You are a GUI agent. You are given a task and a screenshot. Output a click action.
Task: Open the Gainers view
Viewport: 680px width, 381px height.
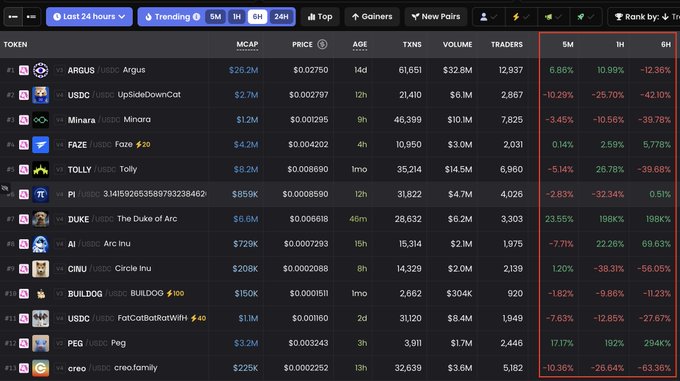point(372,17)
